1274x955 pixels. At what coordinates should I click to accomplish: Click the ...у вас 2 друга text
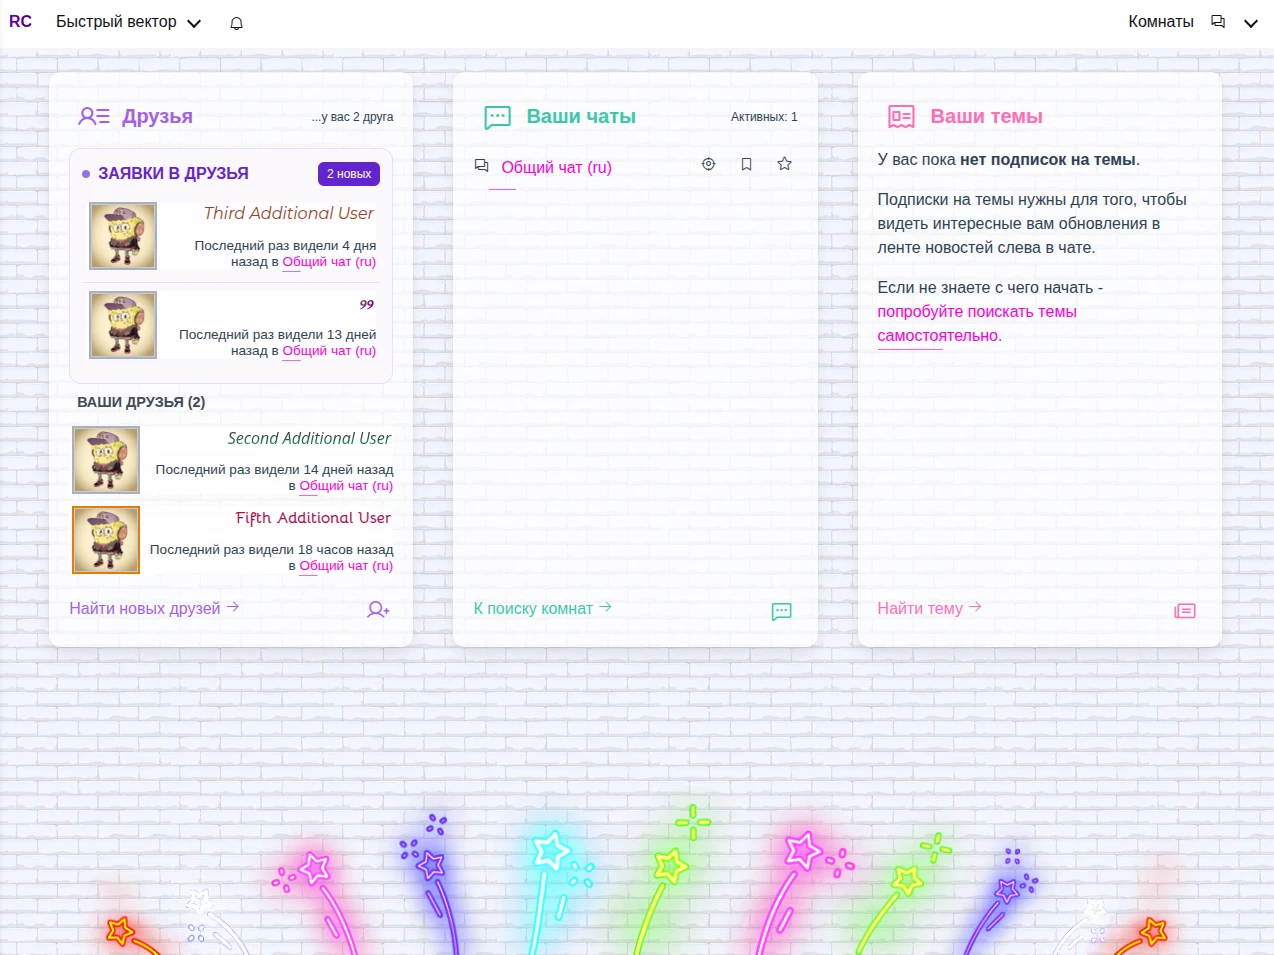click(352, 117)
